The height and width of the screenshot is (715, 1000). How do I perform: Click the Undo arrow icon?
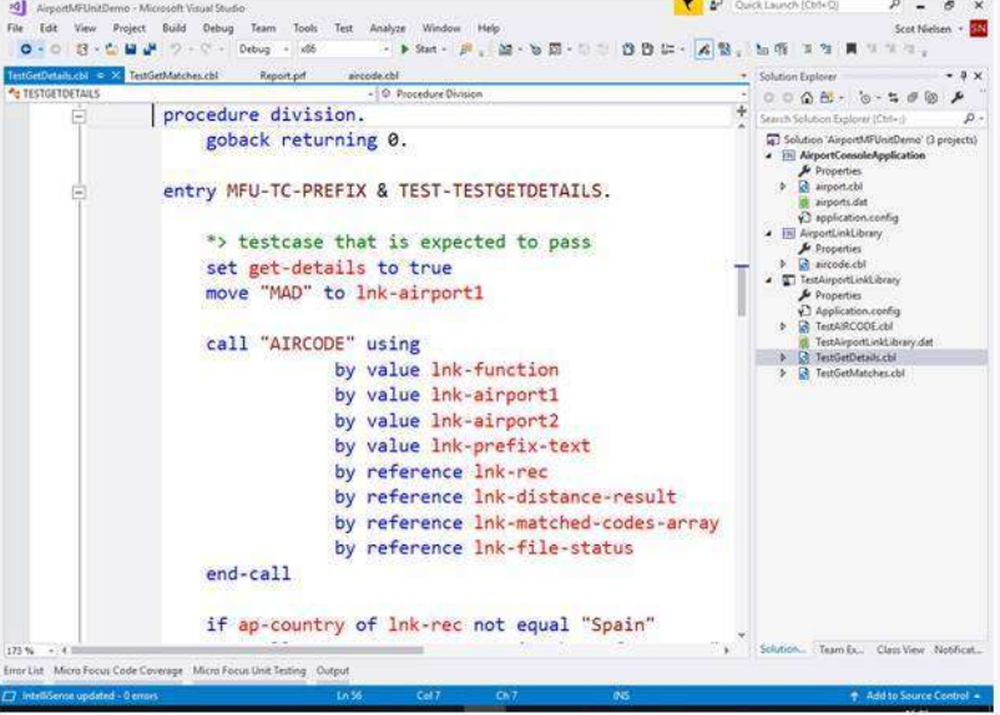[x=175, y=49]
